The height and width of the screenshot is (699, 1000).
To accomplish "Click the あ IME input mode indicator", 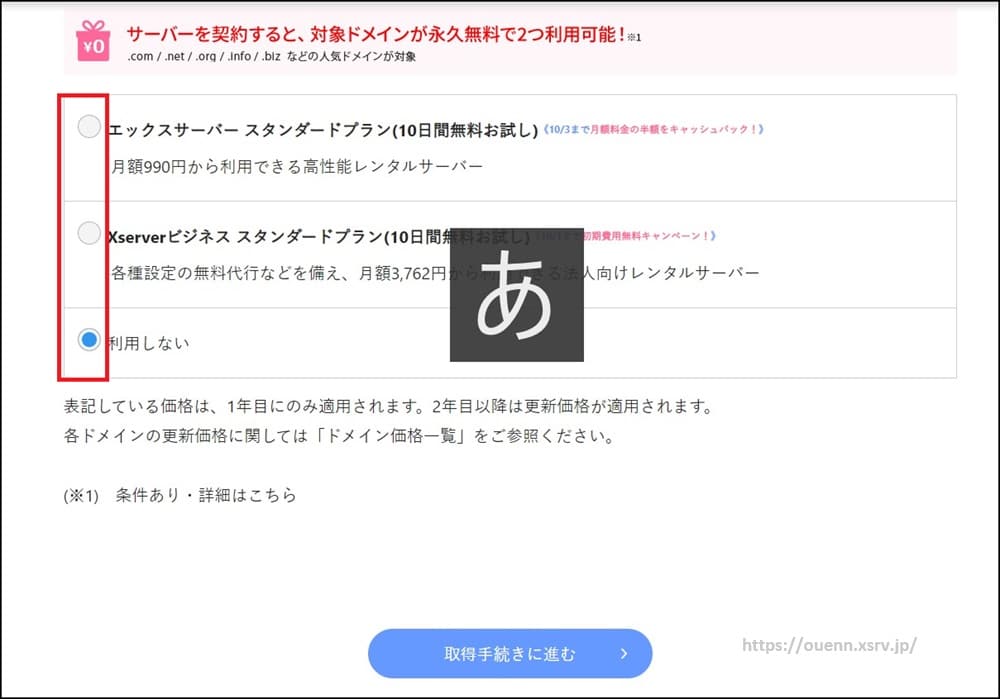I will pyautogui.click(x=516, y=294).
